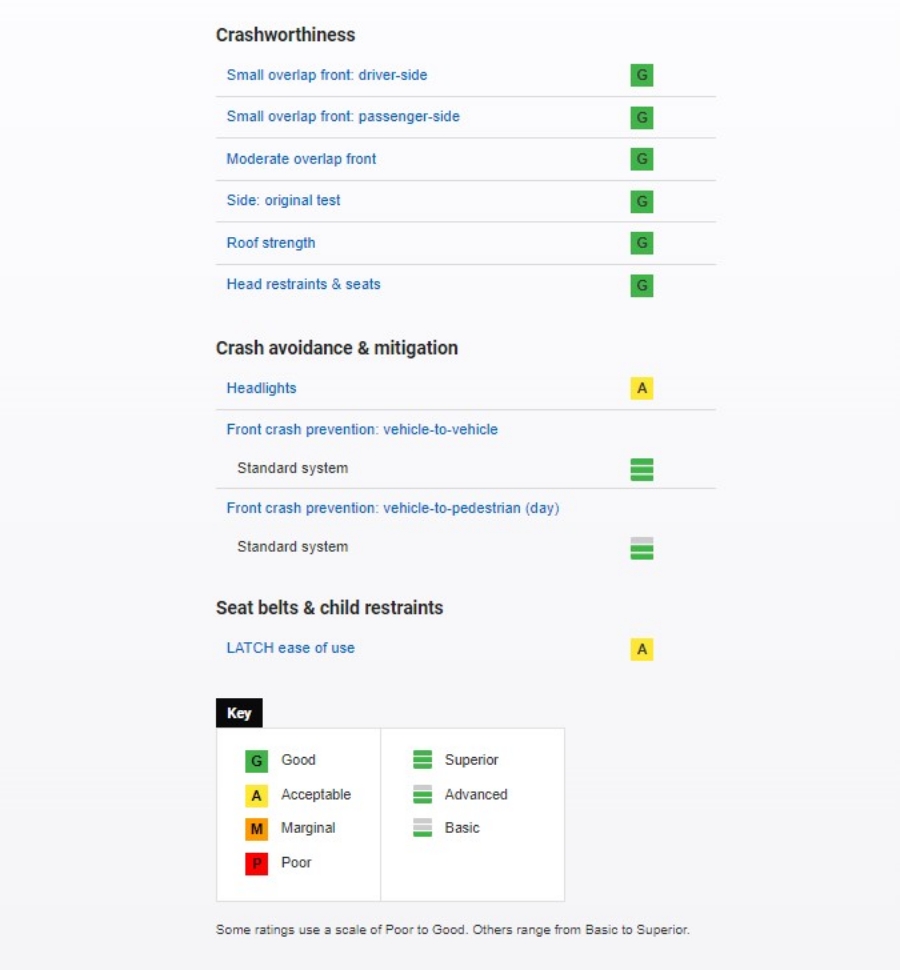The height and width of the screenshot is (970, 900).
Task: Open Side: original test details
Action: tap(283, 200)
